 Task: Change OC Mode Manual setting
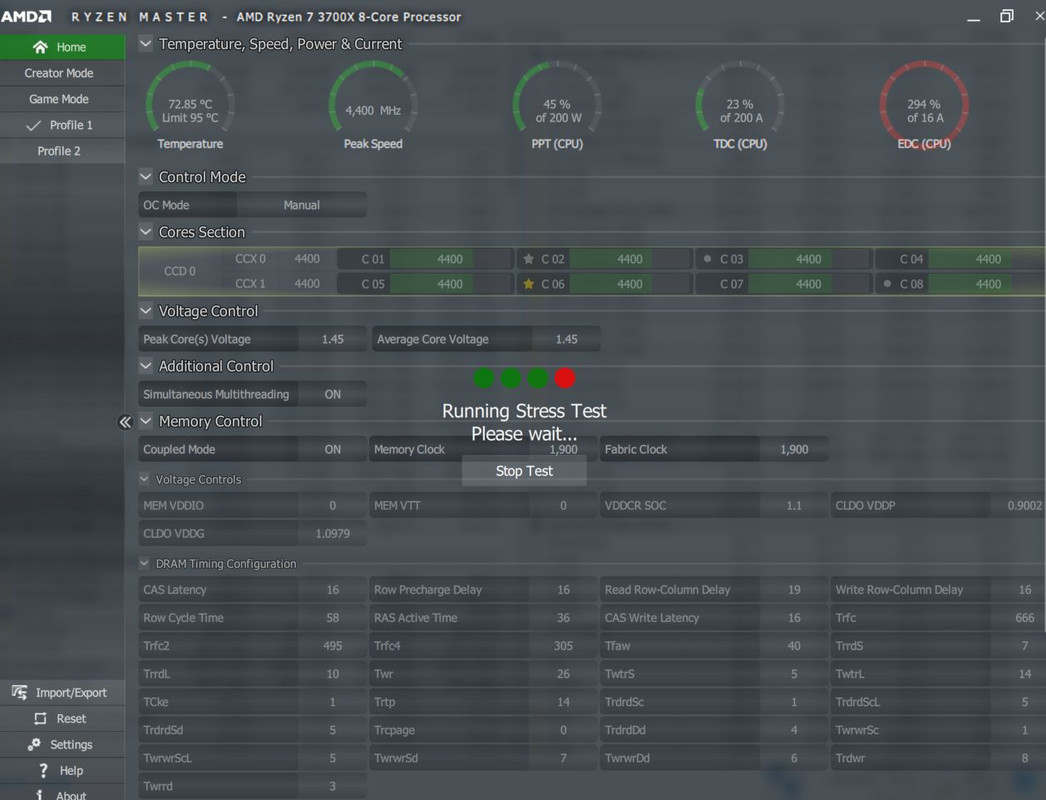tap(302, 206)
